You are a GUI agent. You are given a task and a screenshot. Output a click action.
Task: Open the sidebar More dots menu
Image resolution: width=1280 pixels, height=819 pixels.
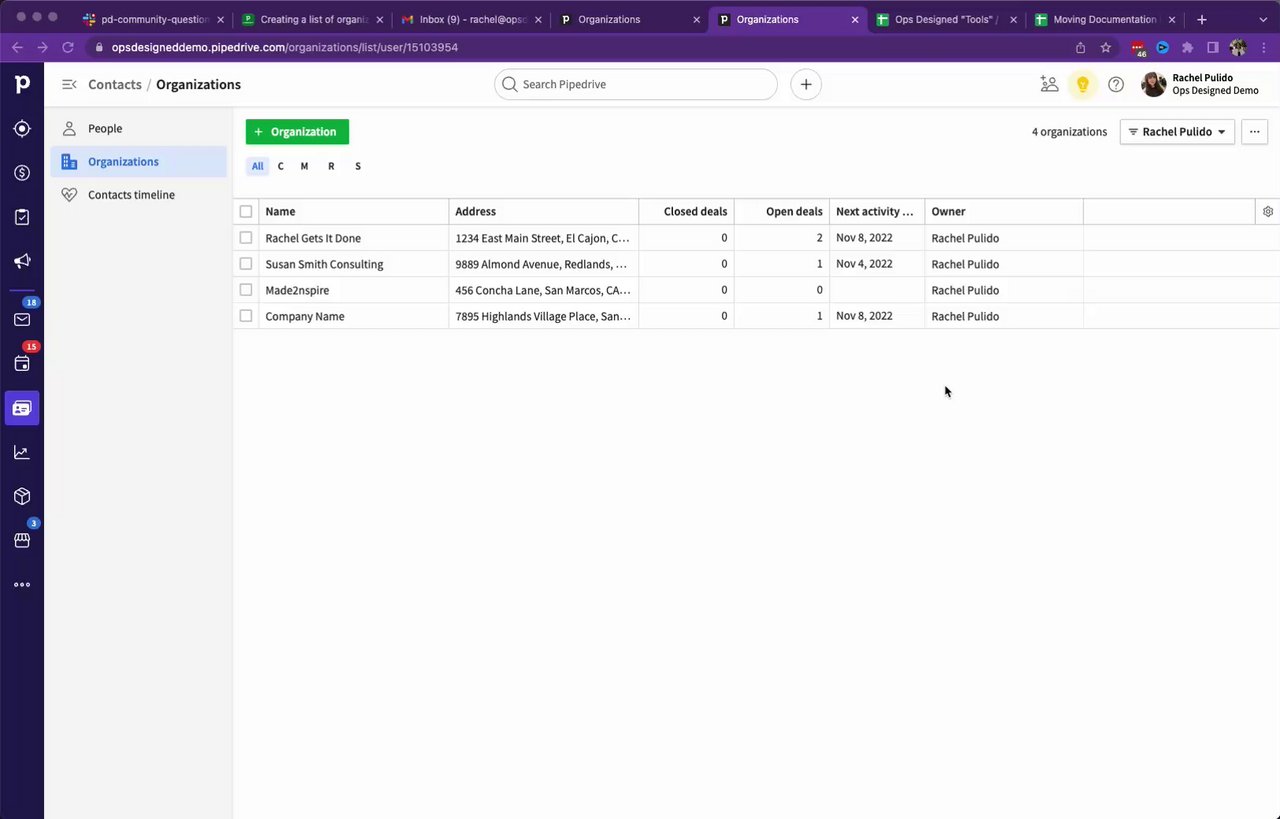22,585
